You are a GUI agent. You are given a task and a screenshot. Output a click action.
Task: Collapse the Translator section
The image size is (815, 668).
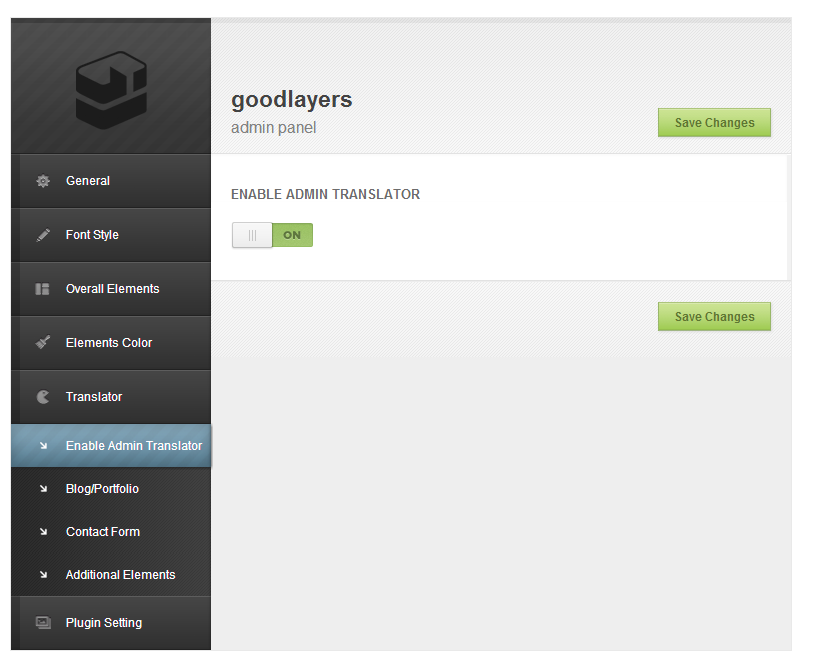111,397
